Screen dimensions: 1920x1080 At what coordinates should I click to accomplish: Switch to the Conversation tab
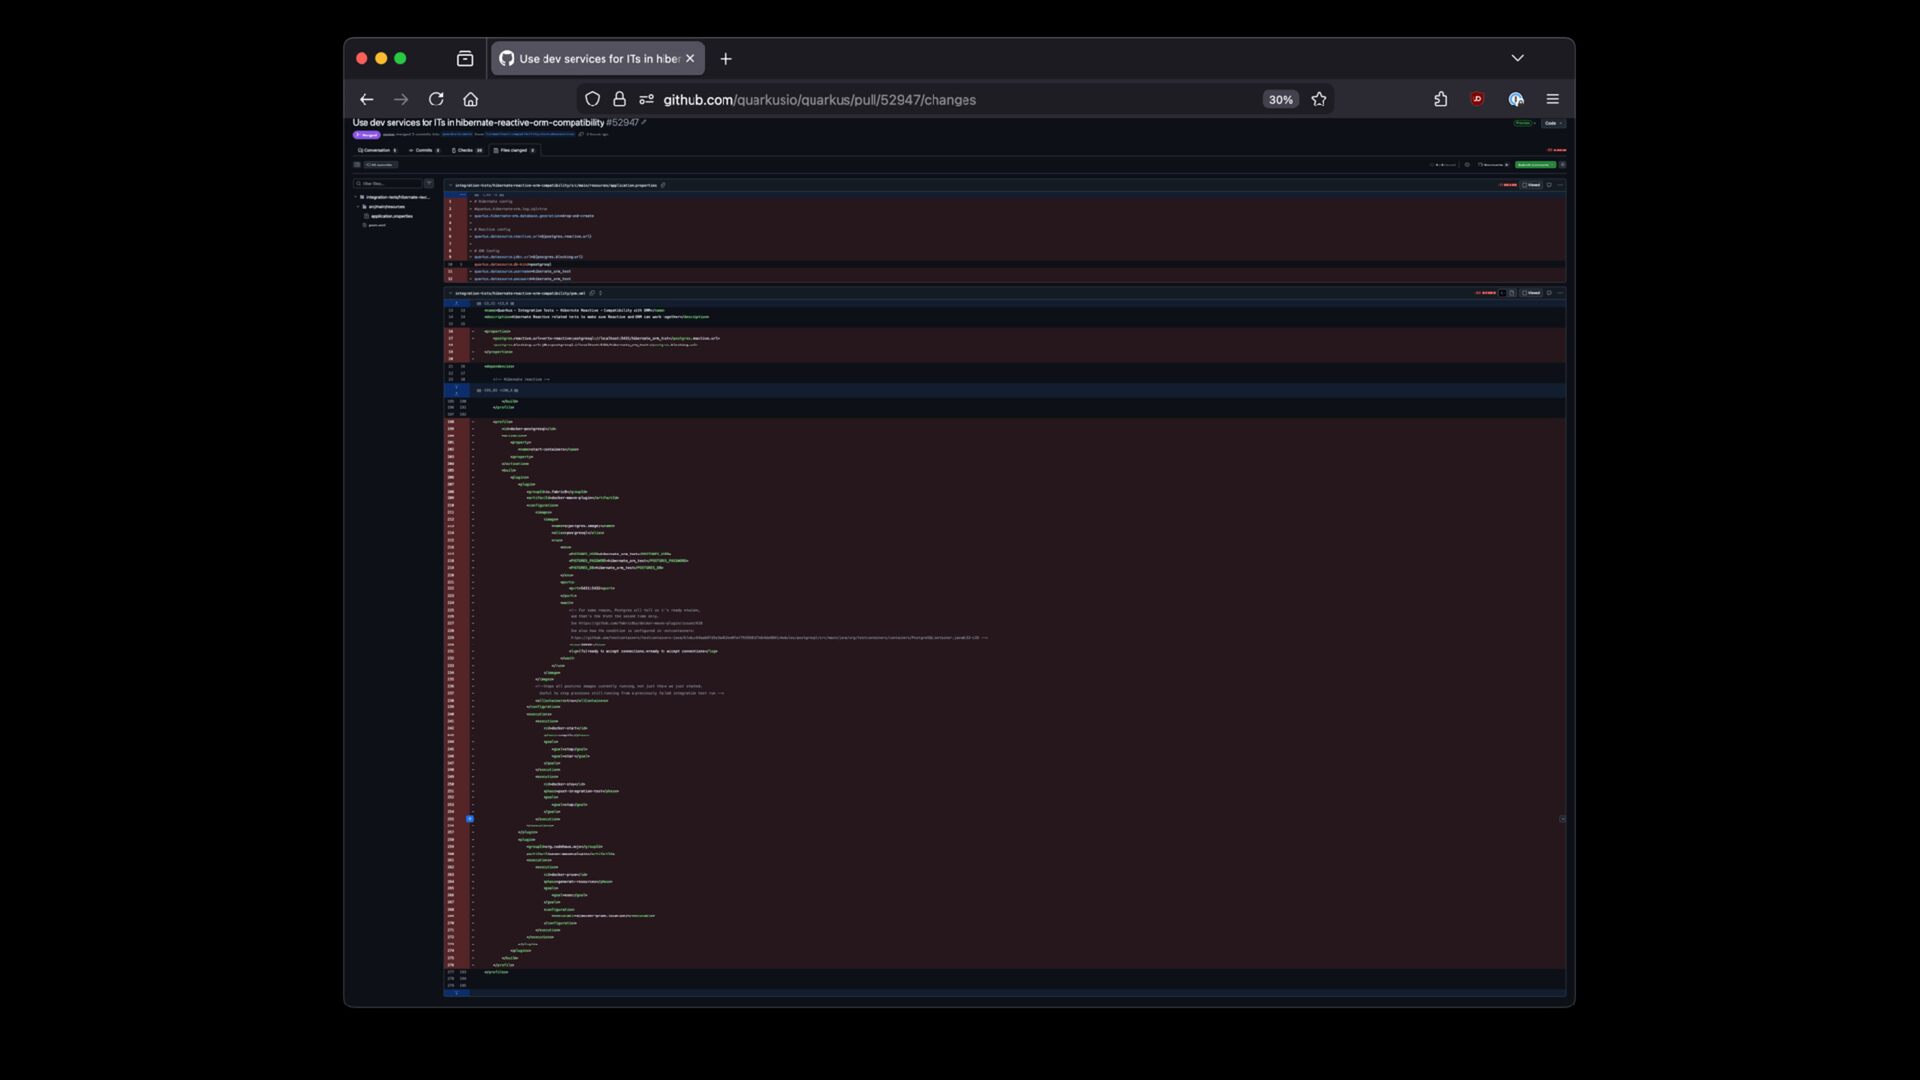click(377, 150)
